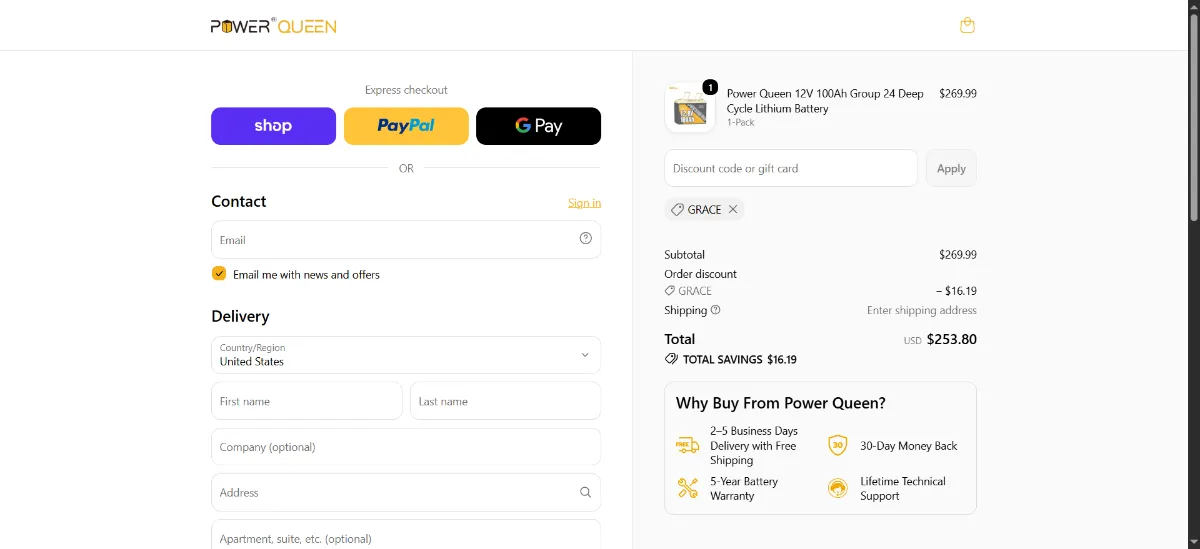Click the discount tag icon beside GRACE line

[670, 291]
